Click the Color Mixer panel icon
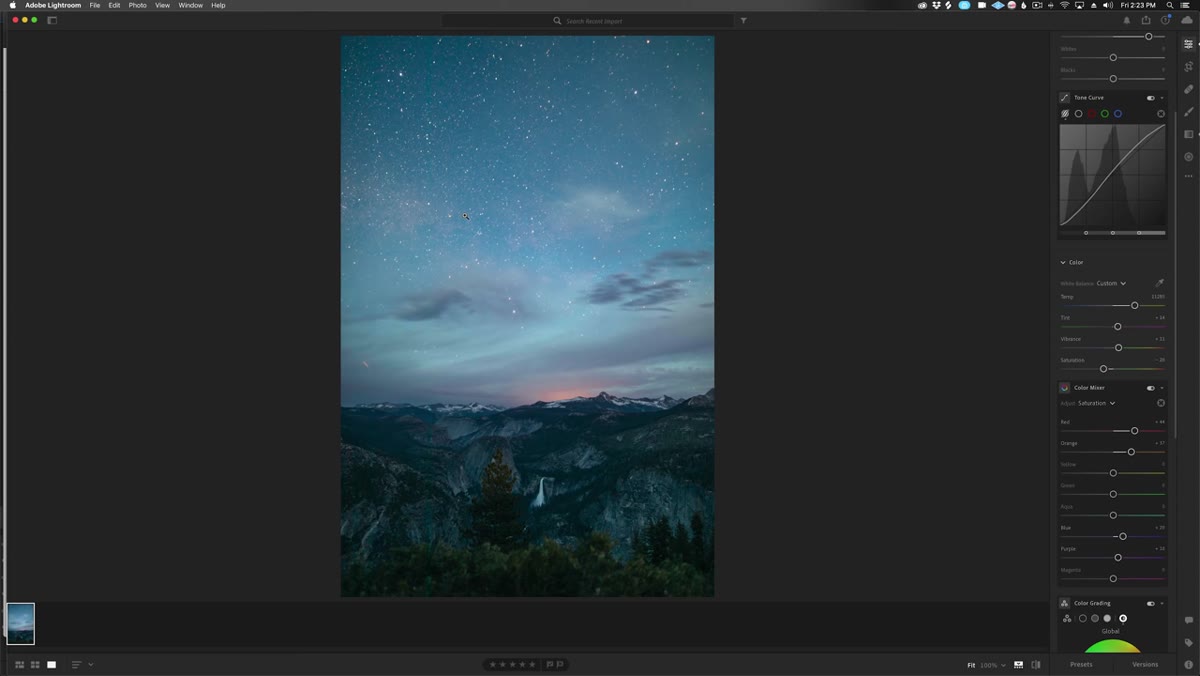This screenshot has height=676, width=1200. (1064, 388)
